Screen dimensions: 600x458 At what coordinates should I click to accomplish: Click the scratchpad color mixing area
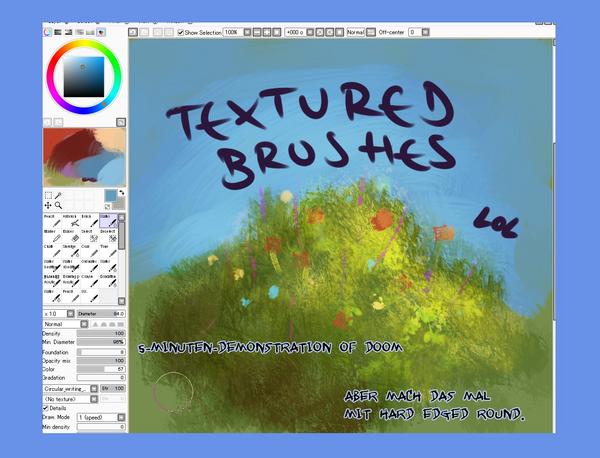point(84,157)
